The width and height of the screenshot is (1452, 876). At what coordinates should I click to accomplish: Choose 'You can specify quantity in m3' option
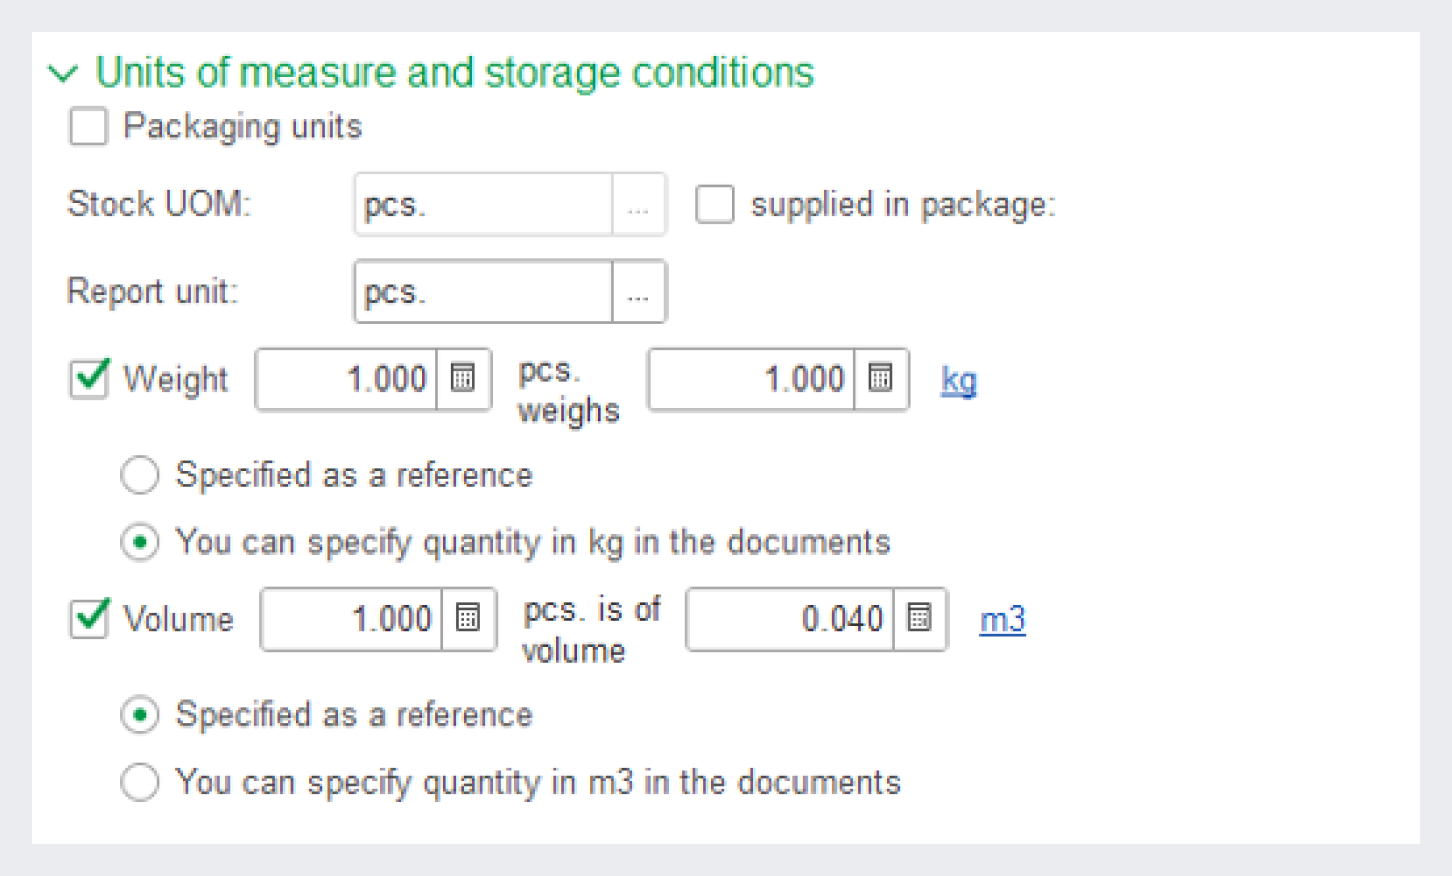pyautogui.click(x=140, y=782)
